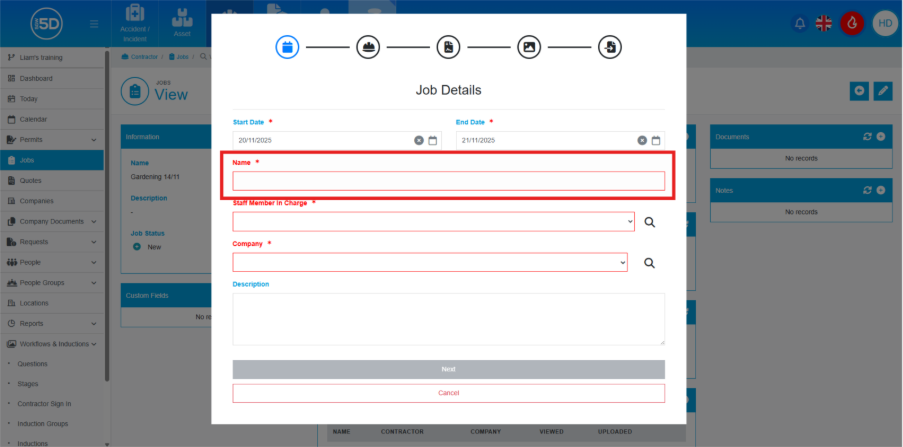Open the Staff Member in Charge dropdown

433,222
